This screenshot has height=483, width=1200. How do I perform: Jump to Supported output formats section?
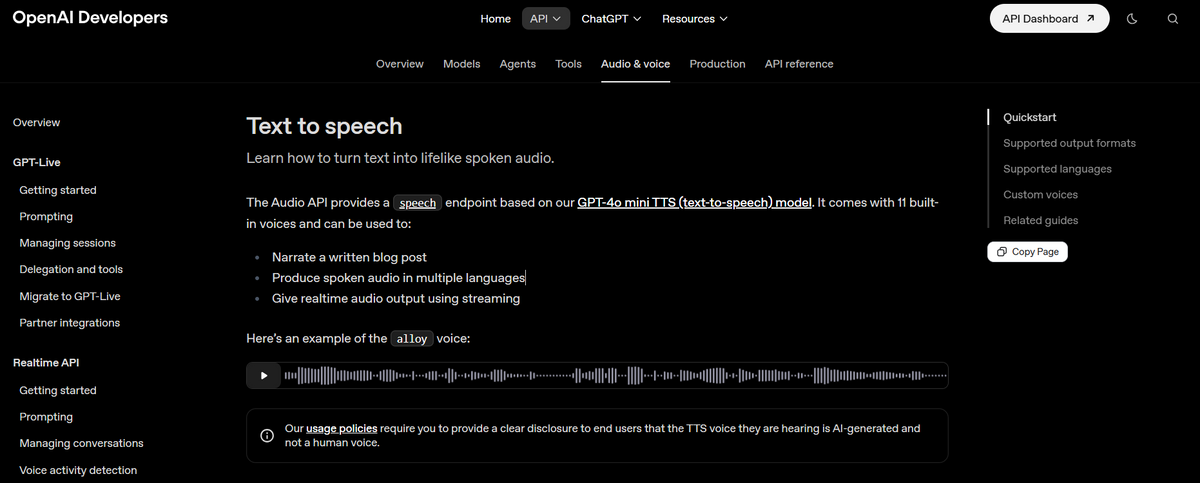[x=1069, y=143]
